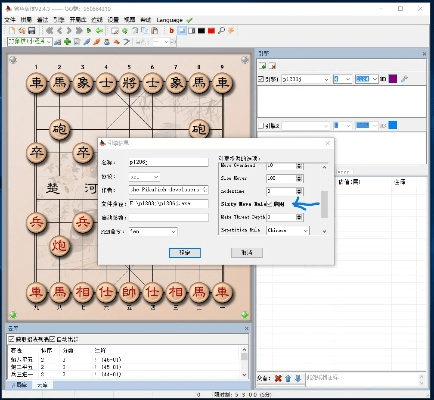The height and width of the screenshot is (400, 434).
Task: Click the remove engine icon with red X
Action: [x=272, y=66]
